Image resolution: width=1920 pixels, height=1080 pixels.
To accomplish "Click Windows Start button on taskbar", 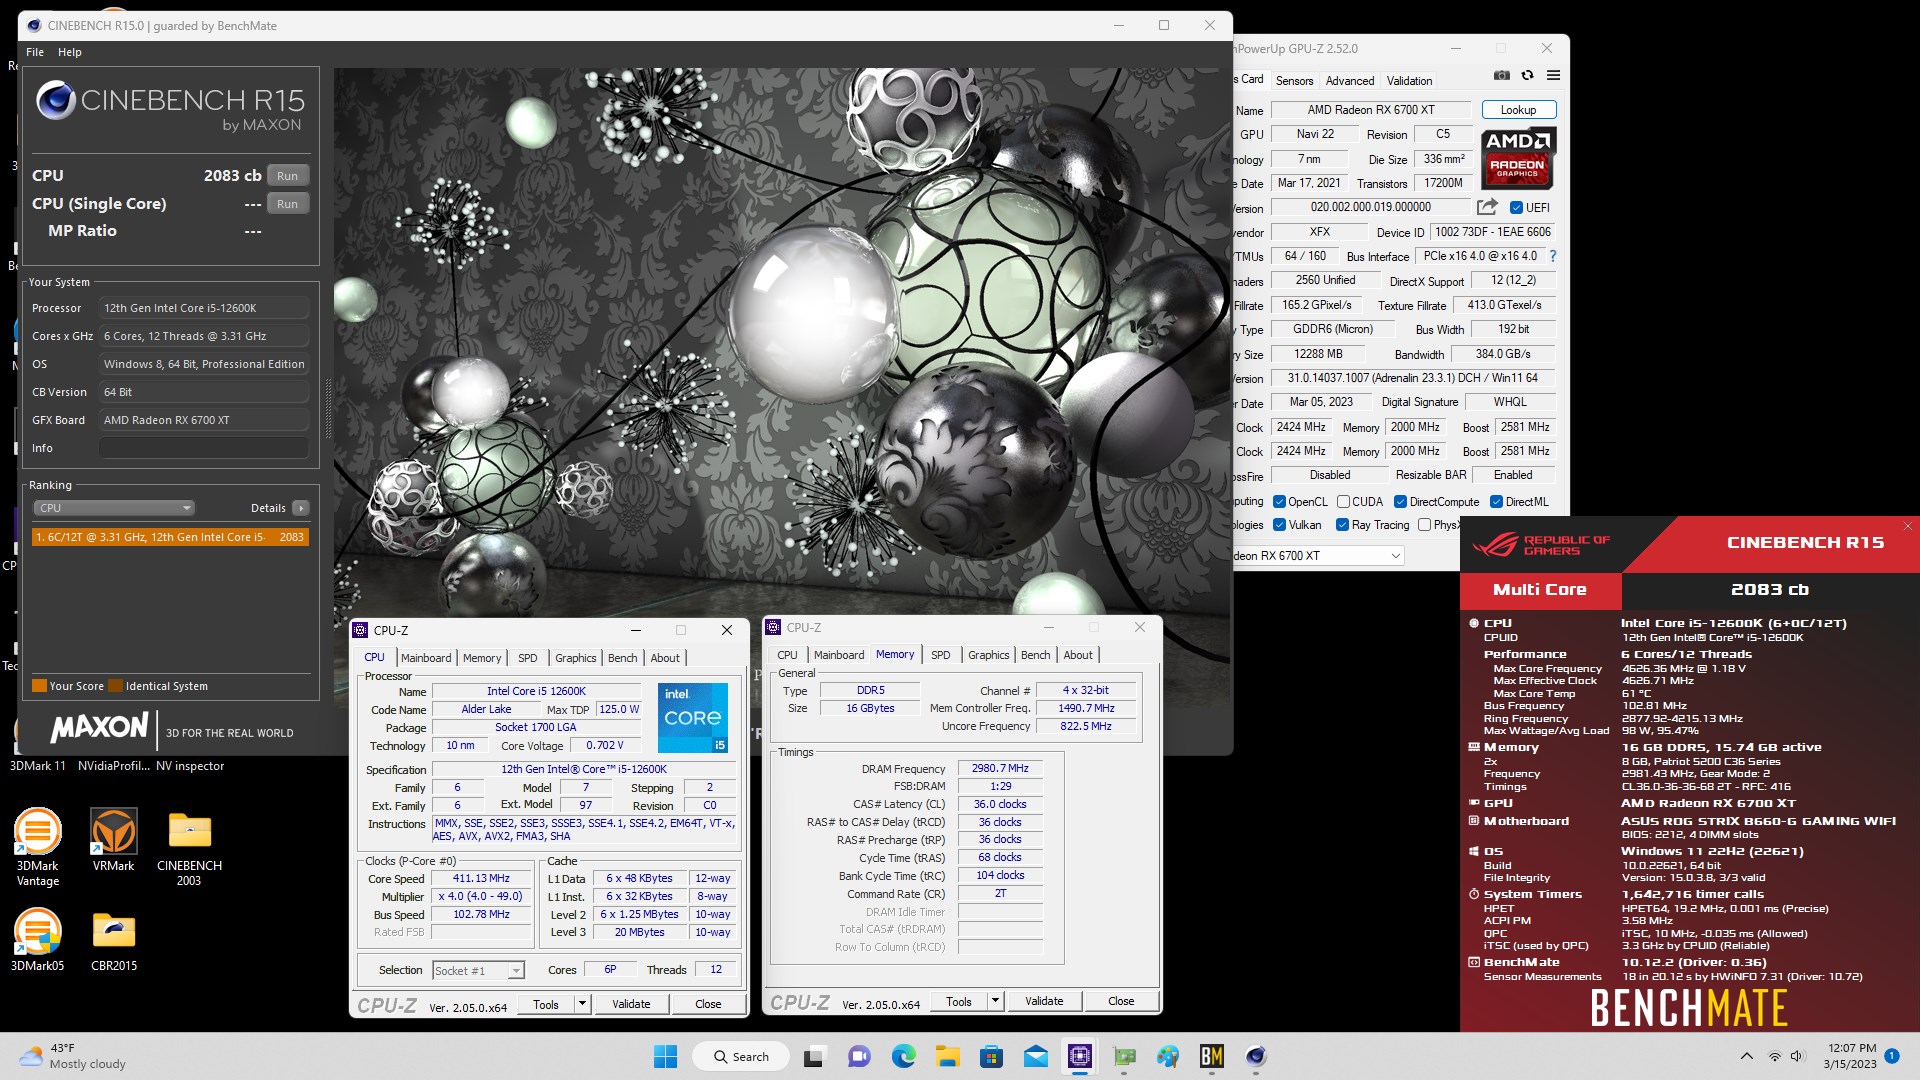I will coord(665,1056).
